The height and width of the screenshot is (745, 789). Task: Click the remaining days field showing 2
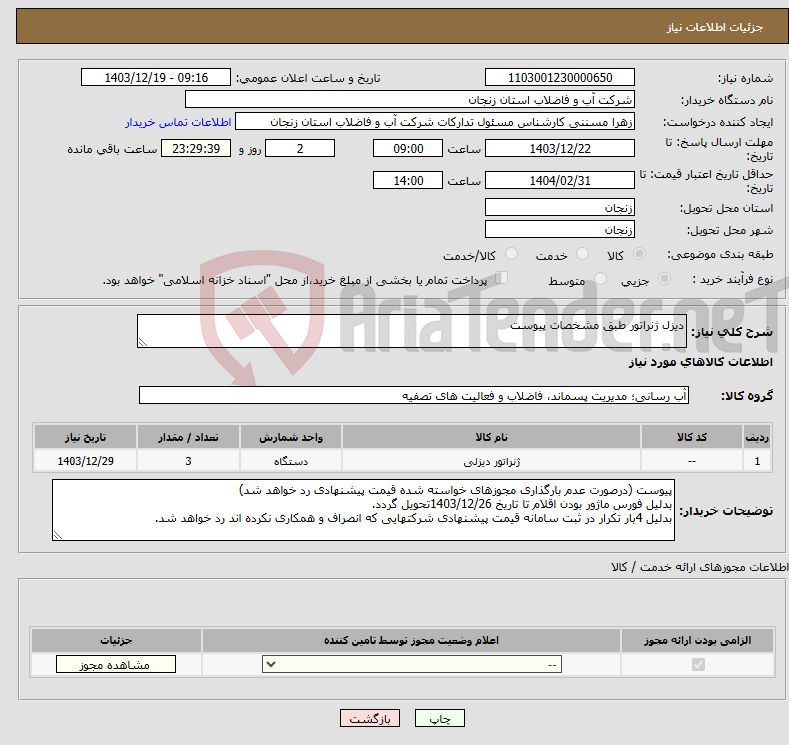pos(300,148)
